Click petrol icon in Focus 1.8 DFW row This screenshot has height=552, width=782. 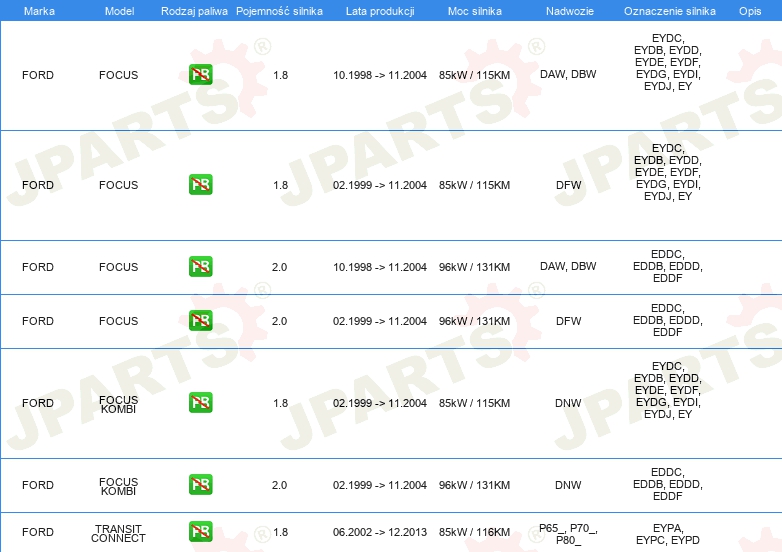[x=200, y=184]
